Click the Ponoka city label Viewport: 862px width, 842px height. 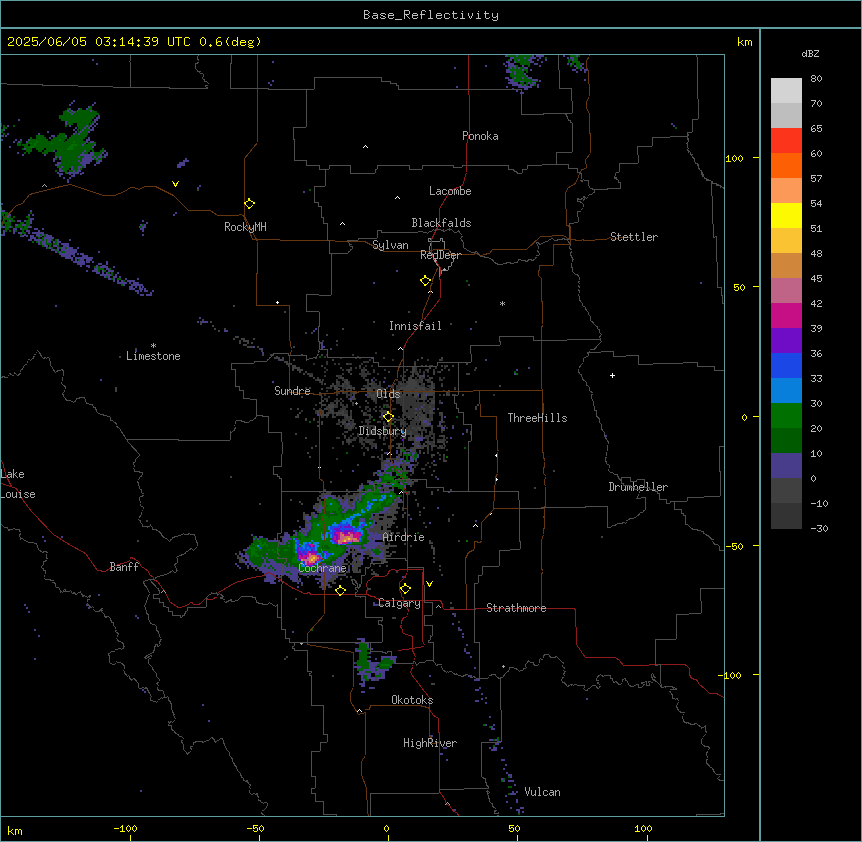(x=480, y=136)
